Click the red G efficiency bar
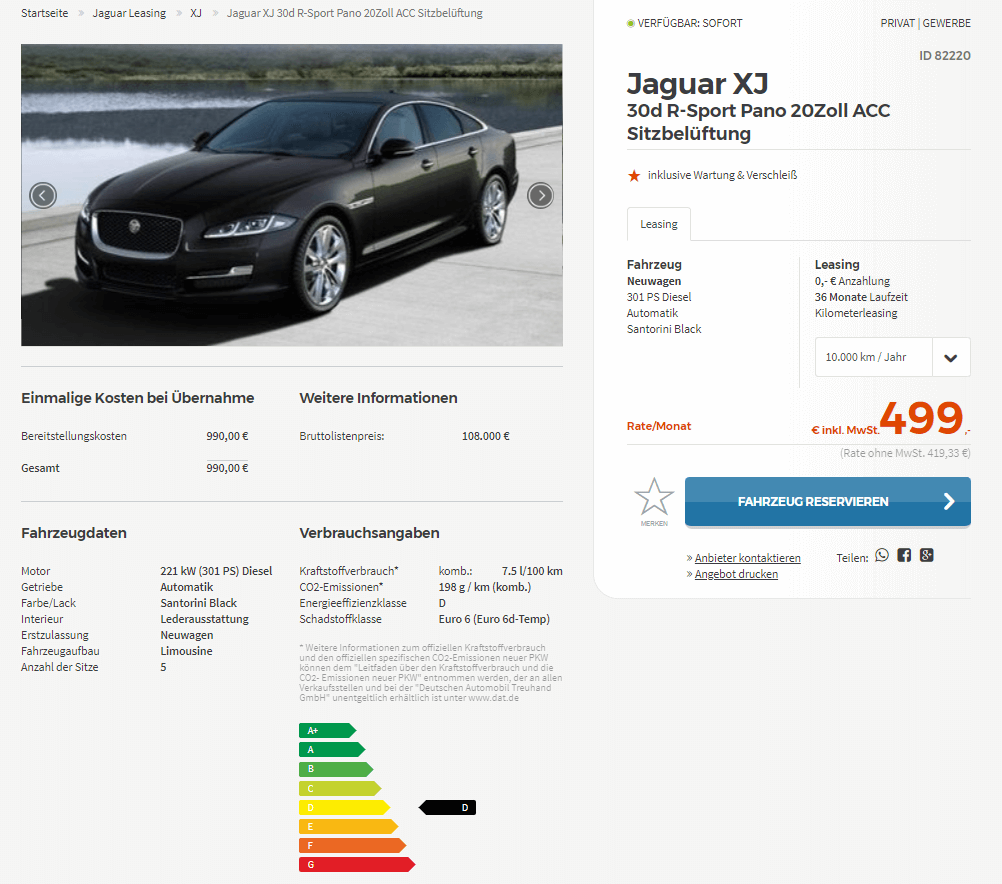The width and height of the screenshot is (1002, 884). click(x=357, y=864)
